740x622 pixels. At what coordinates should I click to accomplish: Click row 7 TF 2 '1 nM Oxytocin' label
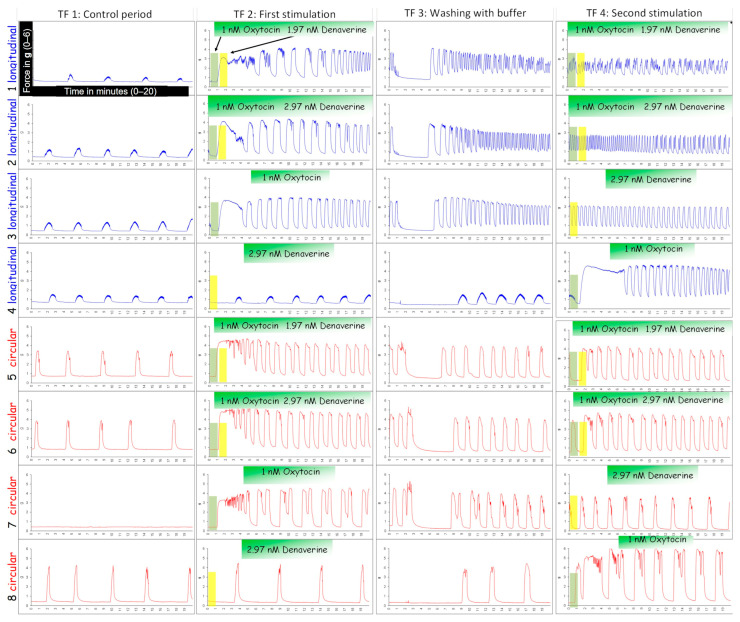point(291,472)
